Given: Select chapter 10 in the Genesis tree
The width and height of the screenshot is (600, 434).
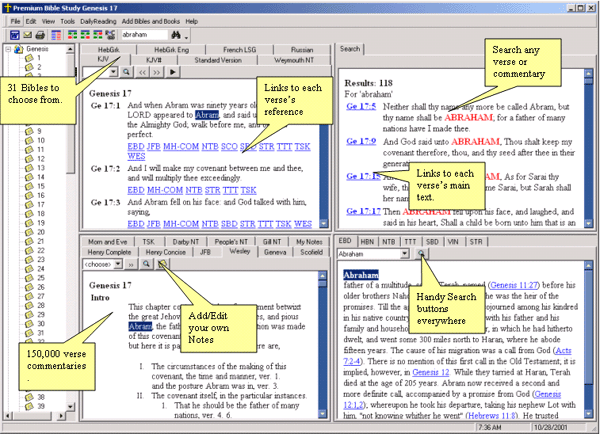Looking at the screenshot, I should click(x=41, y=139).
